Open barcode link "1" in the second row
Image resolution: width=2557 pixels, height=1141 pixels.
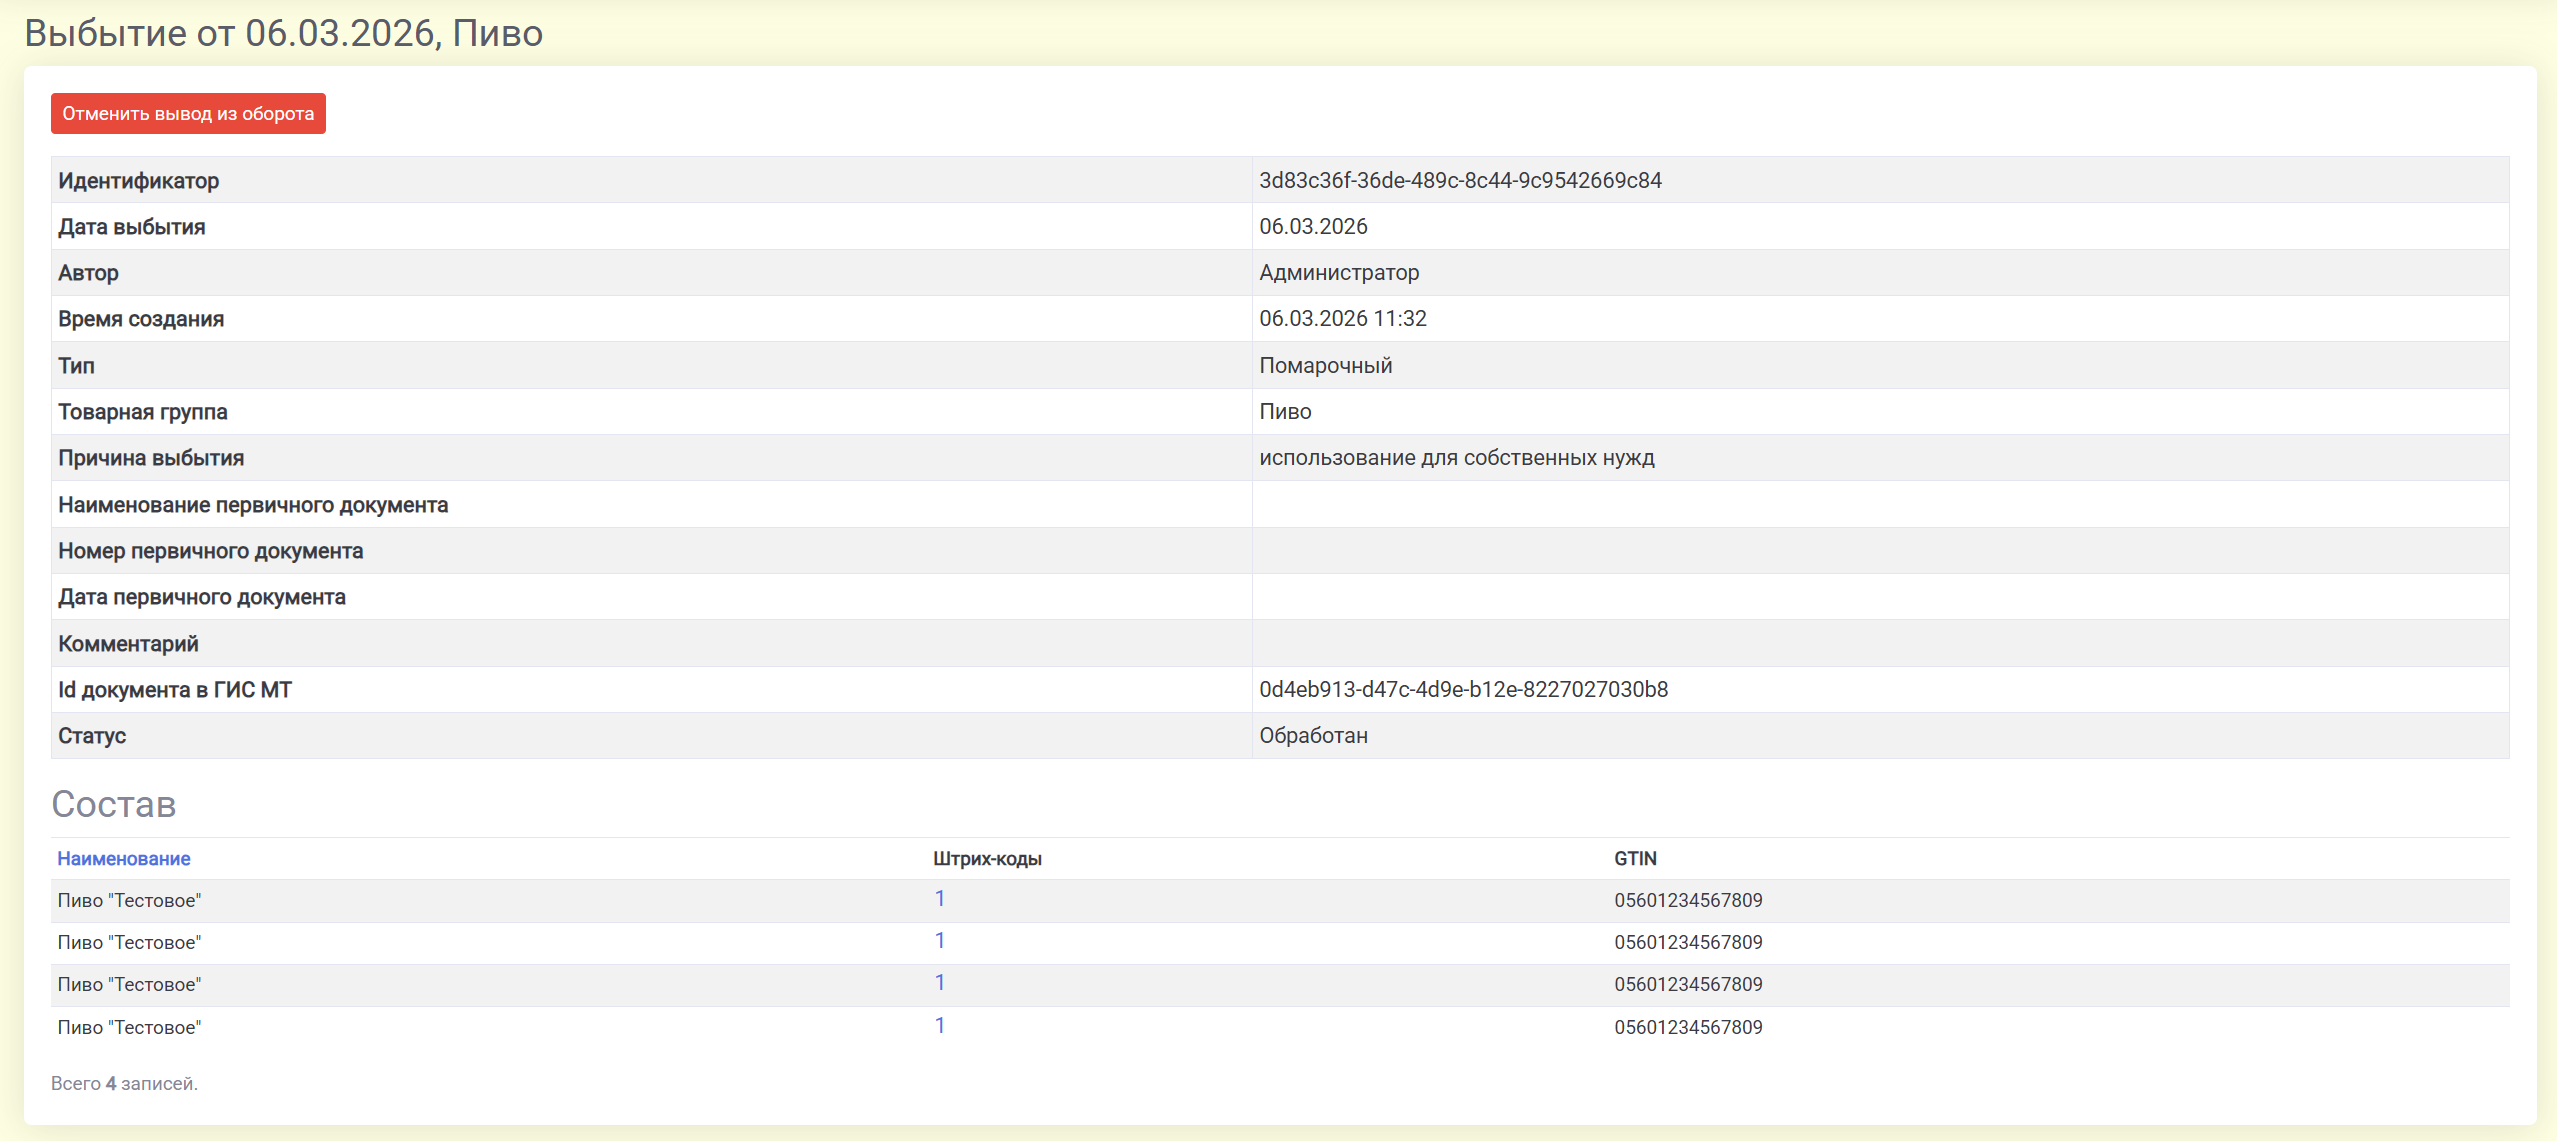(940, 940)
